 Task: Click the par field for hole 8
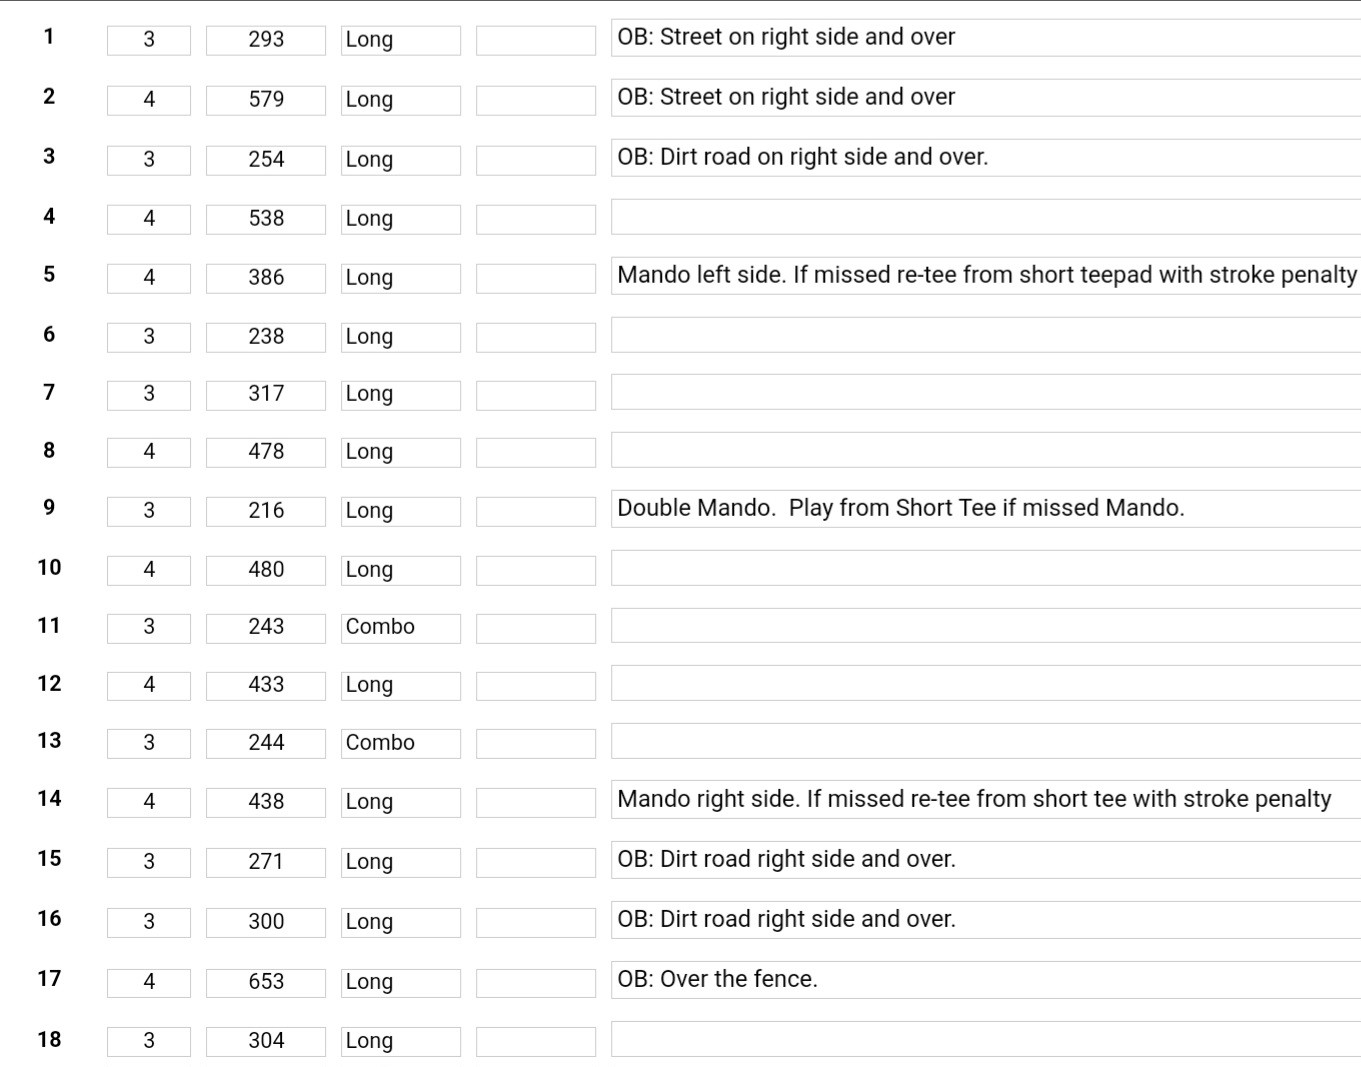pos(149,452)
